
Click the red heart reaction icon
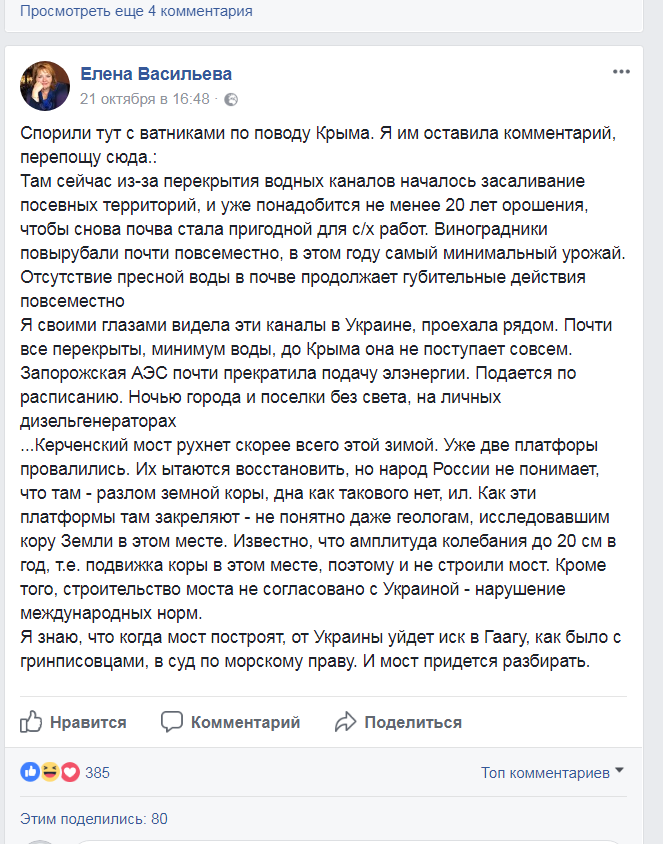tap(70, 772)
